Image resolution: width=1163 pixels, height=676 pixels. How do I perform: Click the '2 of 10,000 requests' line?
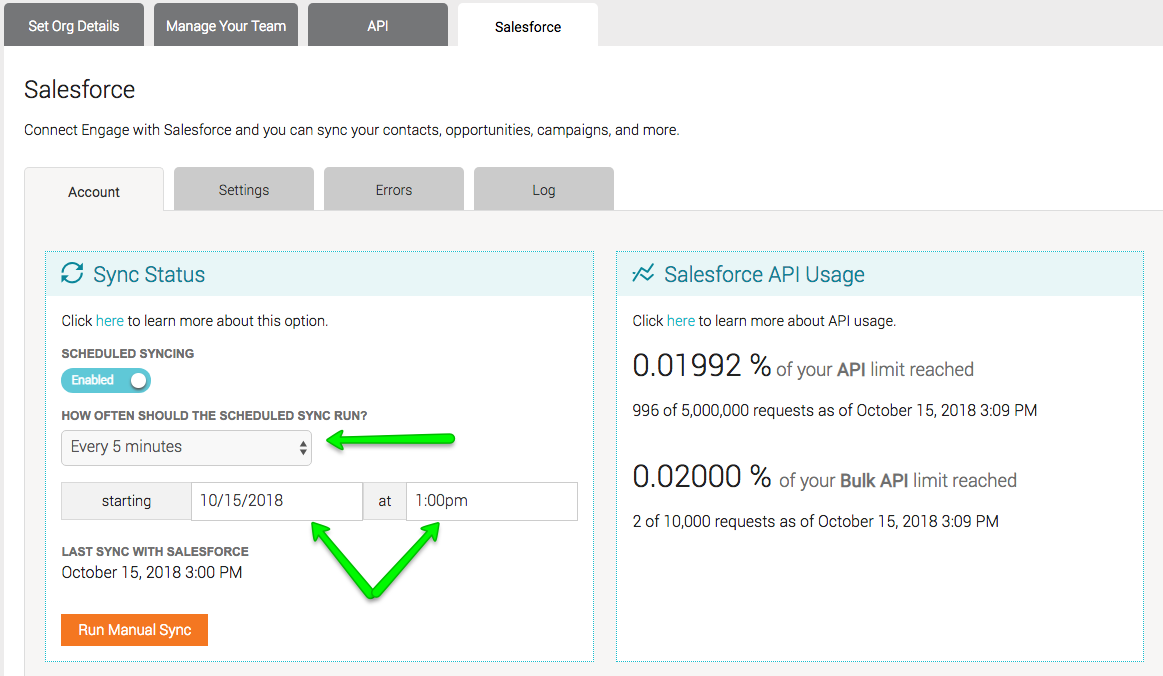[815, 522]
